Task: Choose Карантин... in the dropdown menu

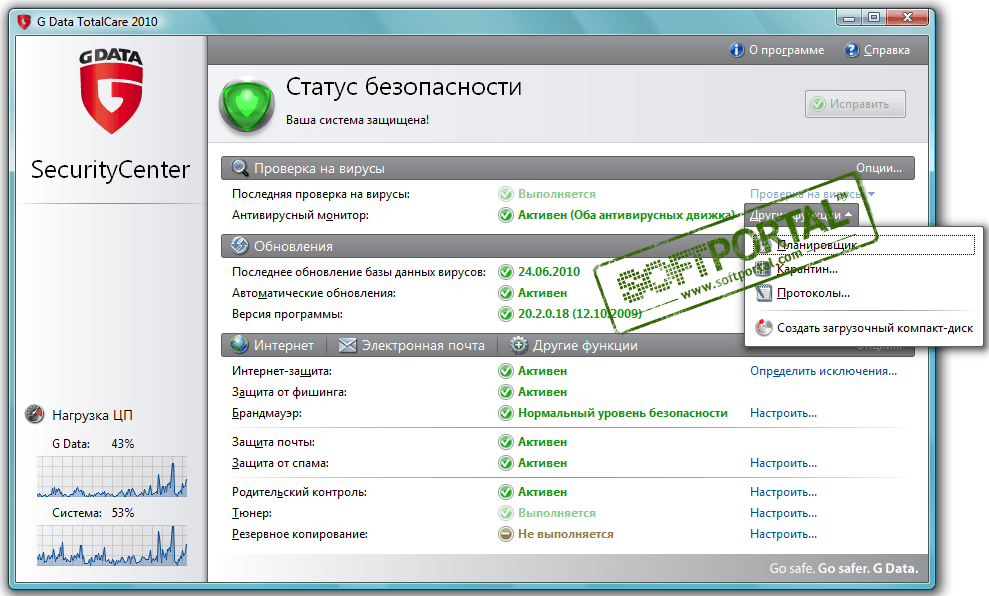Action: [x=862, y=269]
